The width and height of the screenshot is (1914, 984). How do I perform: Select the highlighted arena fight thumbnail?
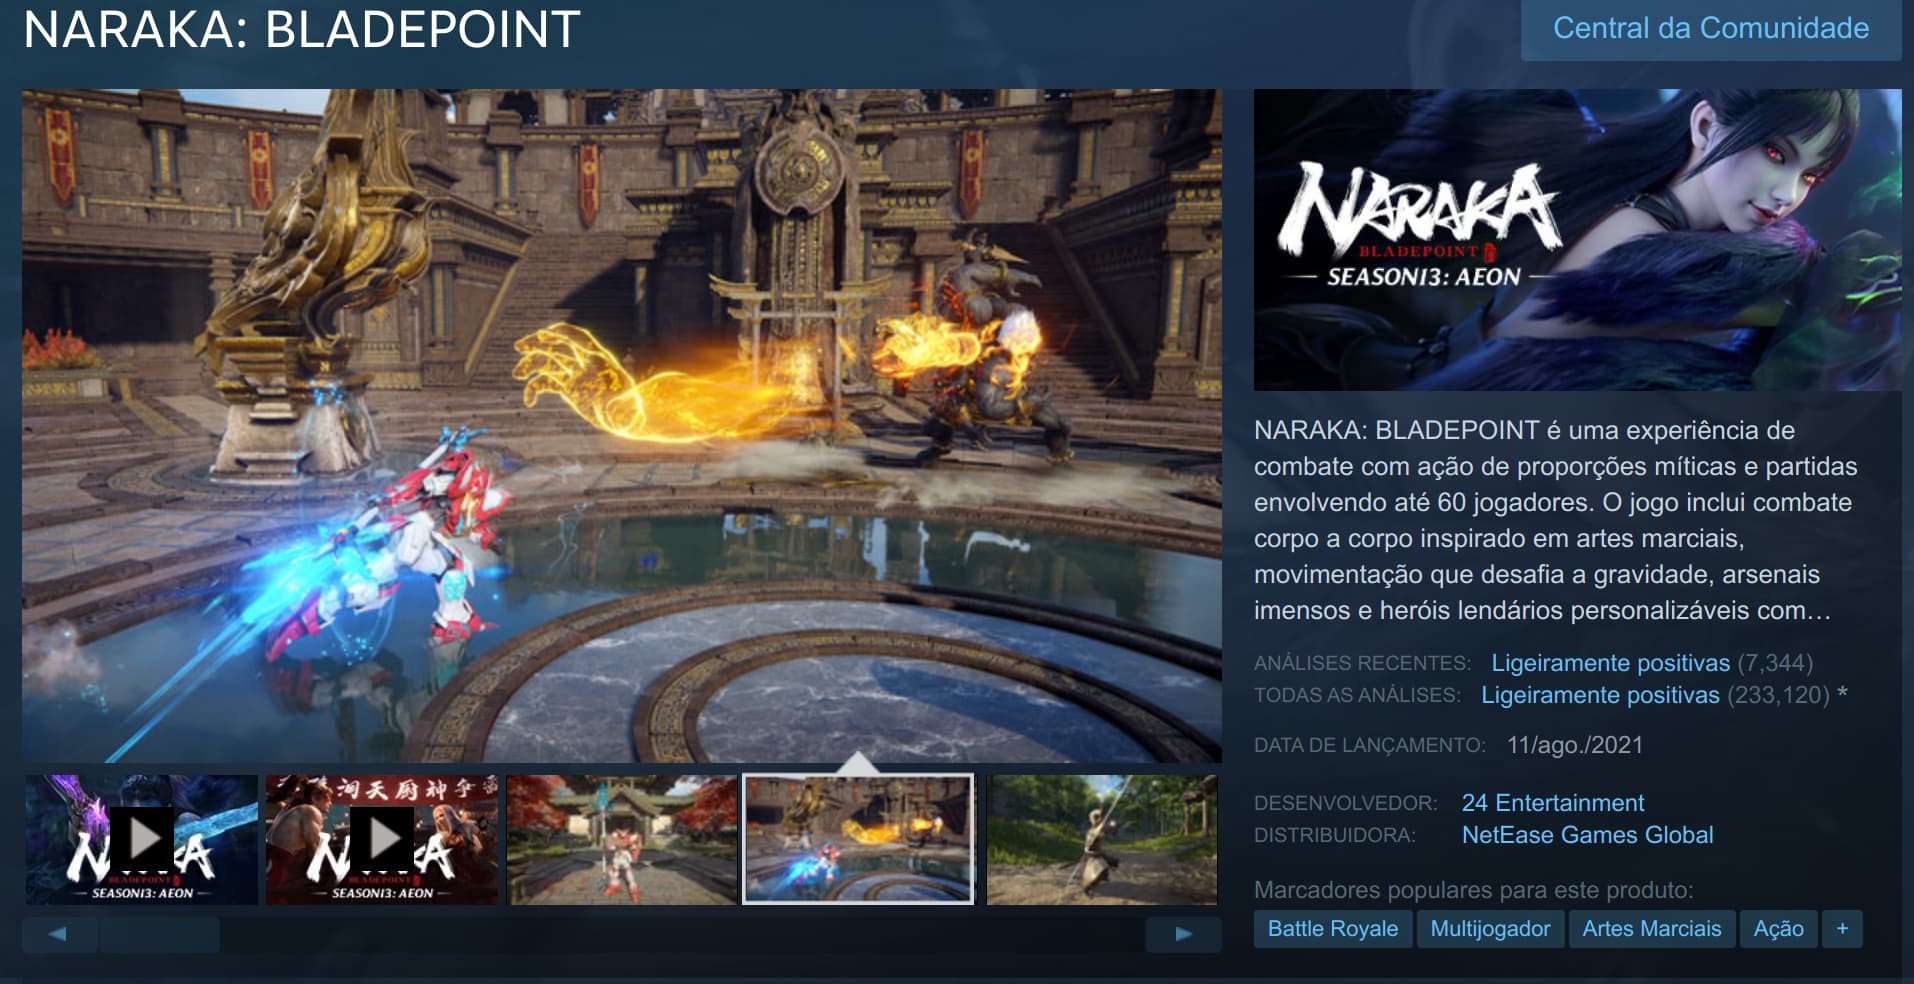point(858,840)
